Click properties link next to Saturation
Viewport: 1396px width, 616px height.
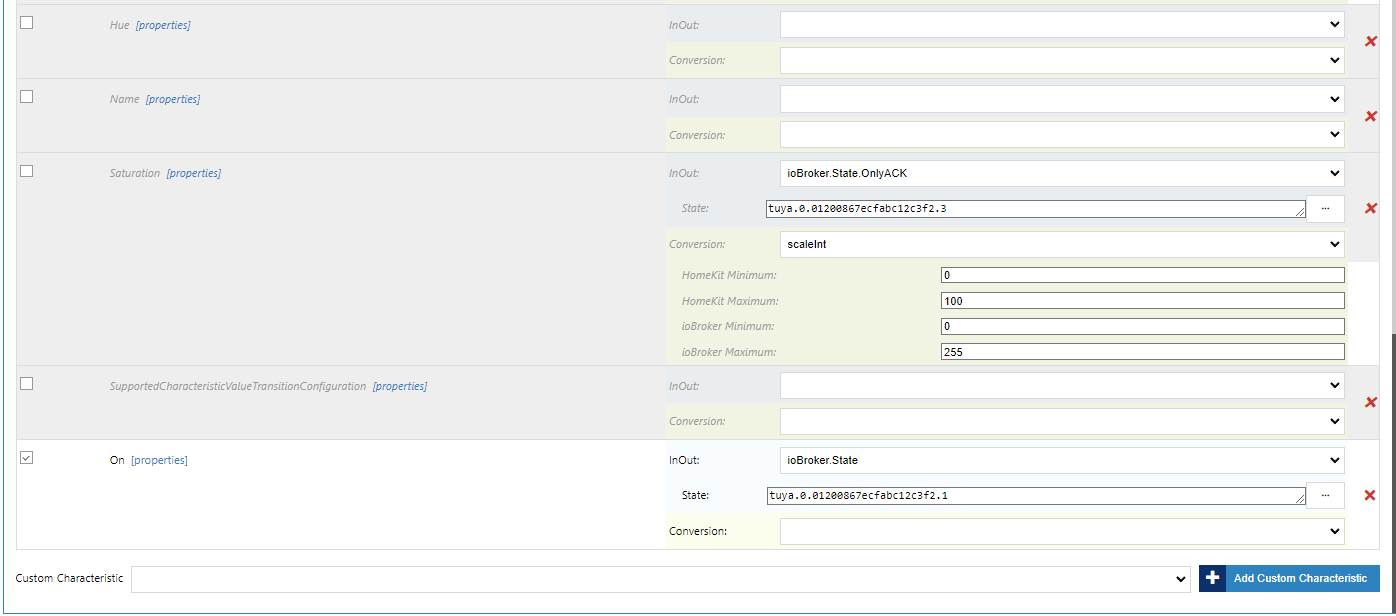pyautogui.click(x=194, y=173)
